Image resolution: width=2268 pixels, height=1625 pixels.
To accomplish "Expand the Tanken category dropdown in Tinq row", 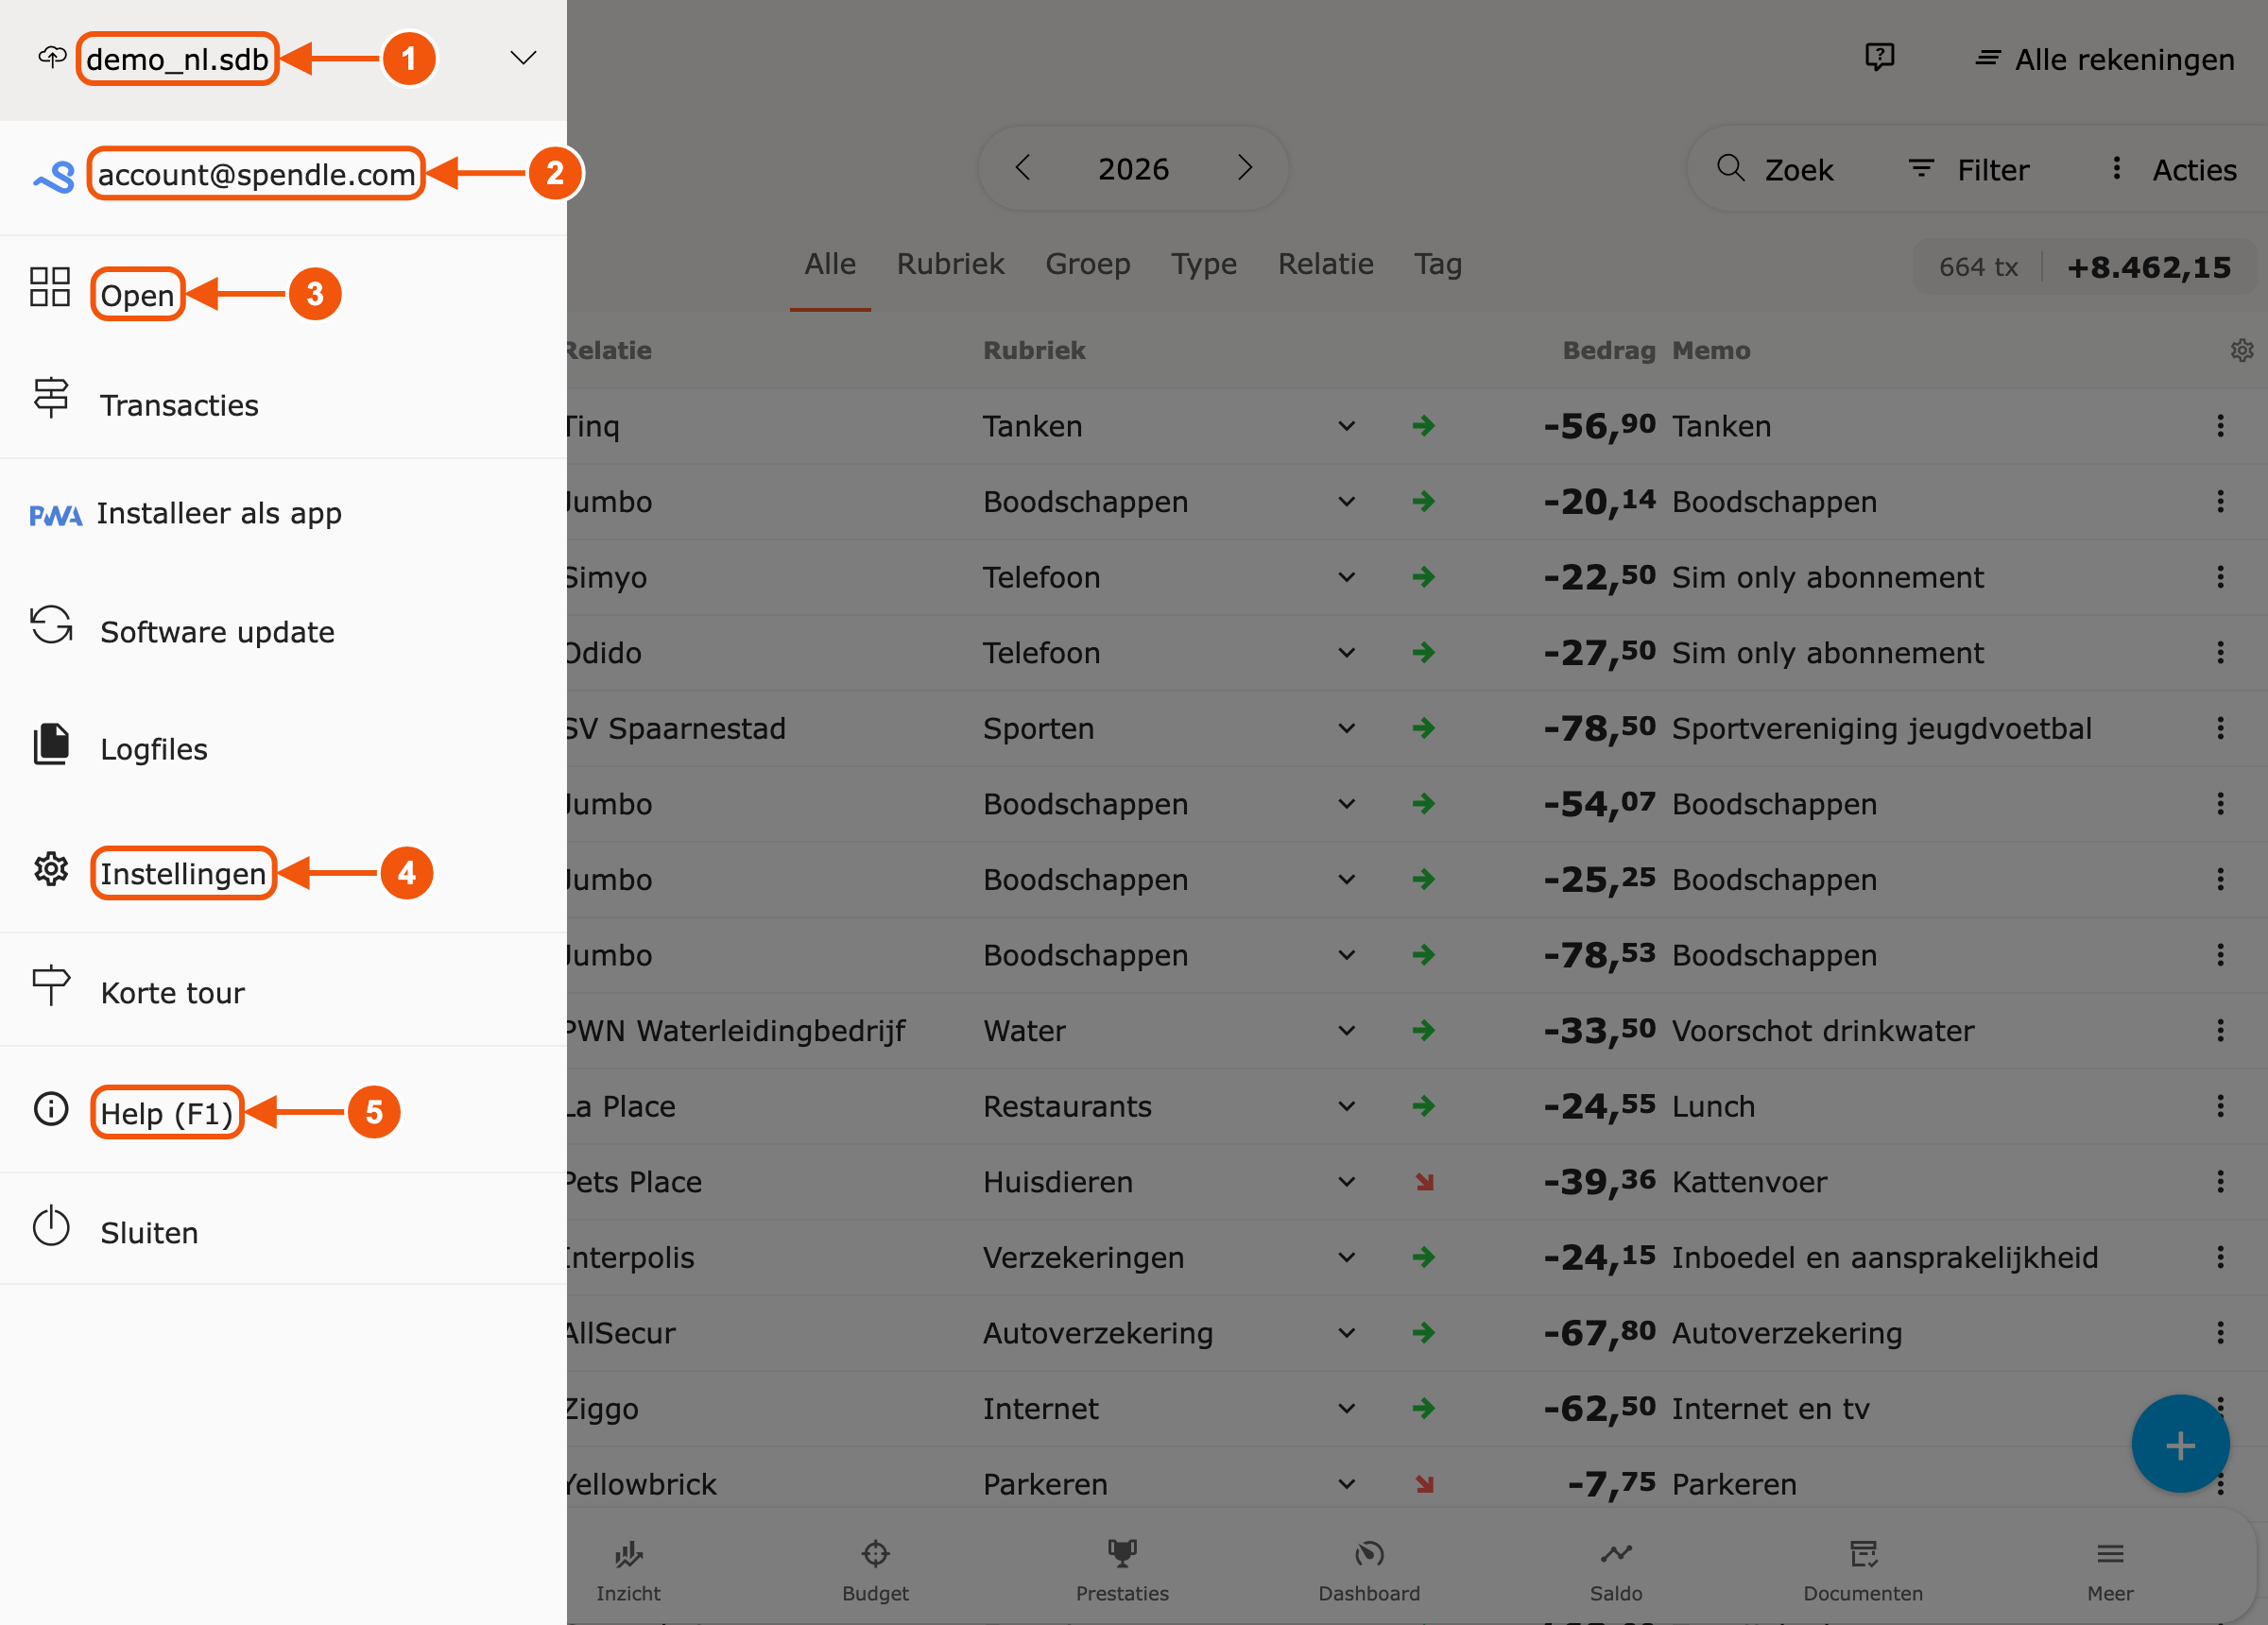I will pyautogui.click(x=1347, y=426).
